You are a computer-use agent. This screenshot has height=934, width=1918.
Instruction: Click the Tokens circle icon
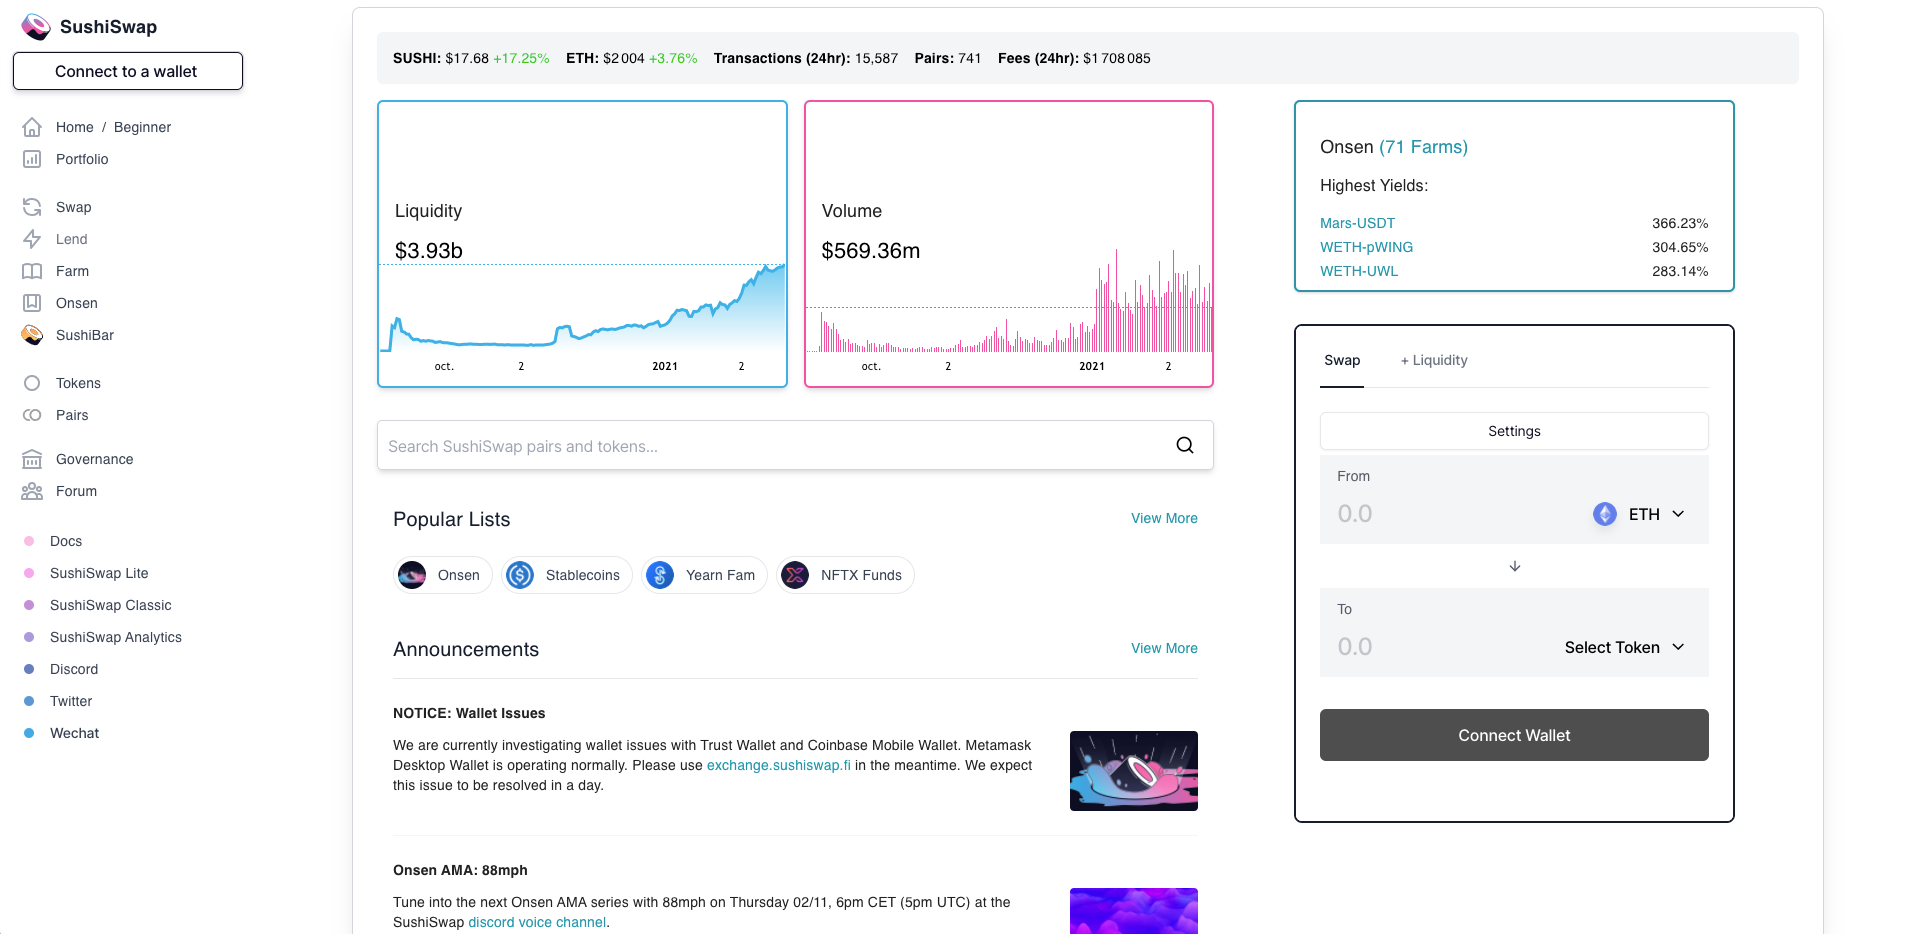(x=32, y=383)
